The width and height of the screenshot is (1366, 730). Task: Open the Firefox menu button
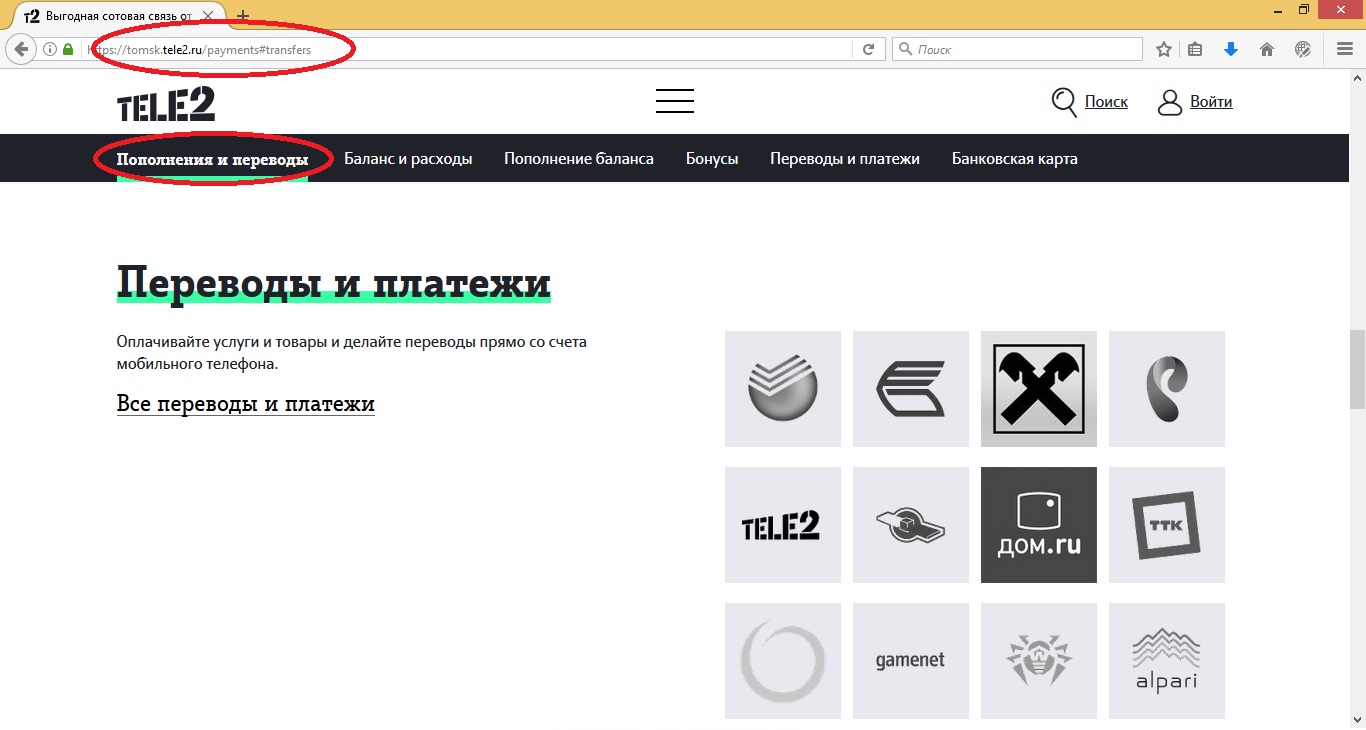click(x=1344, y=48)
